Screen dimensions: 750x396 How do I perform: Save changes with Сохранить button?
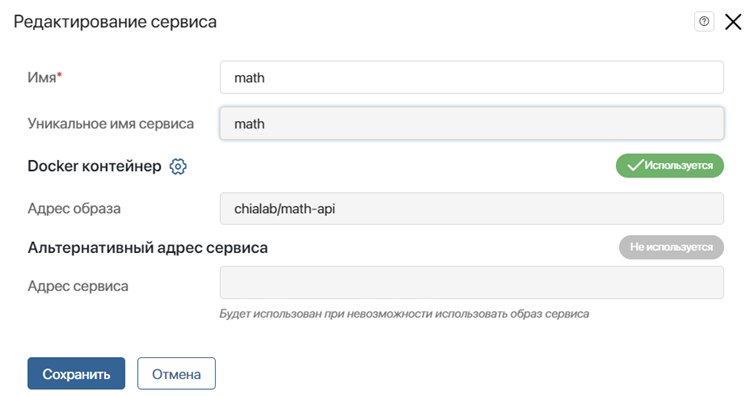pyautogui.click(x=76, y=374)
